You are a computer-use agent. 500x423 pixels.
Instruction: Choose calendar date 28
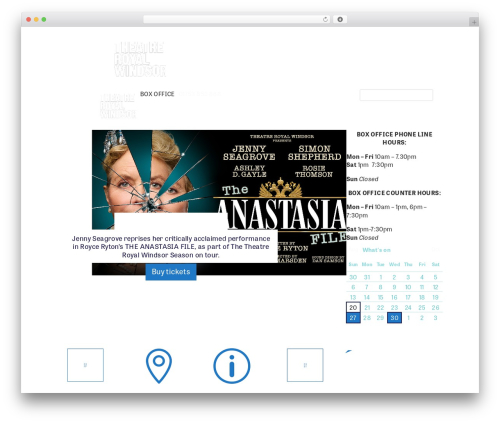[367, 318]
